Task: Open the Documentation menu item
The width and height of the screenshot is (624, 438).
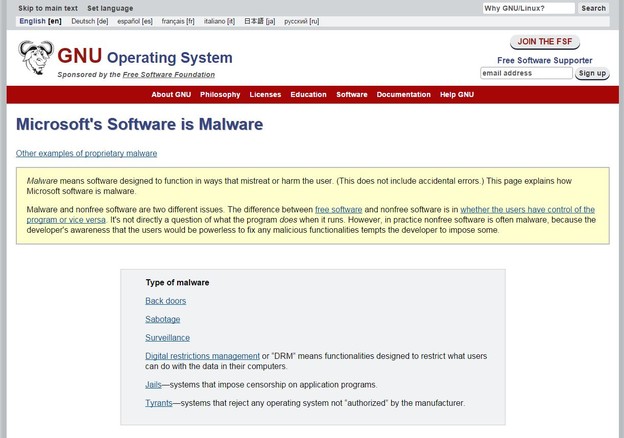Action: [404, 95]
